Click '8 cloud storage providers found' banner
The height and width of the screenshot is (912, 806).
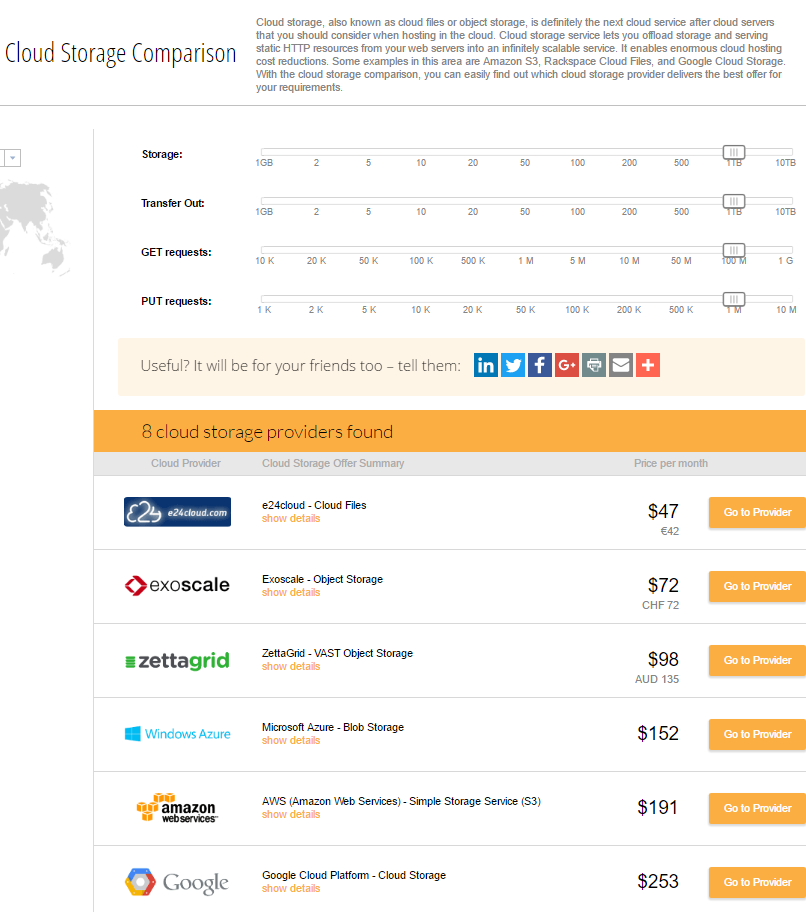[450, 431]
